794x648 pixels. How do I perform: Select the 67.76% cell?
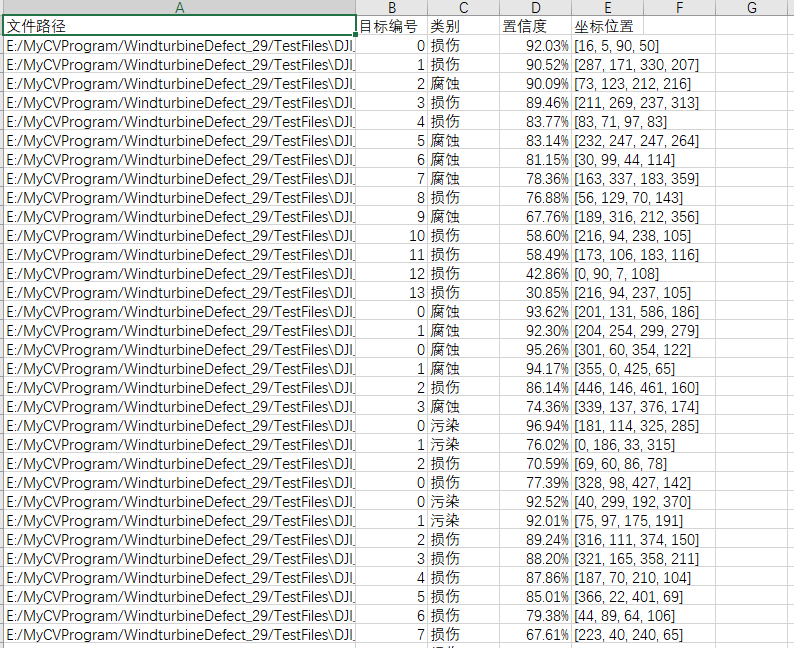click(536, 217)
